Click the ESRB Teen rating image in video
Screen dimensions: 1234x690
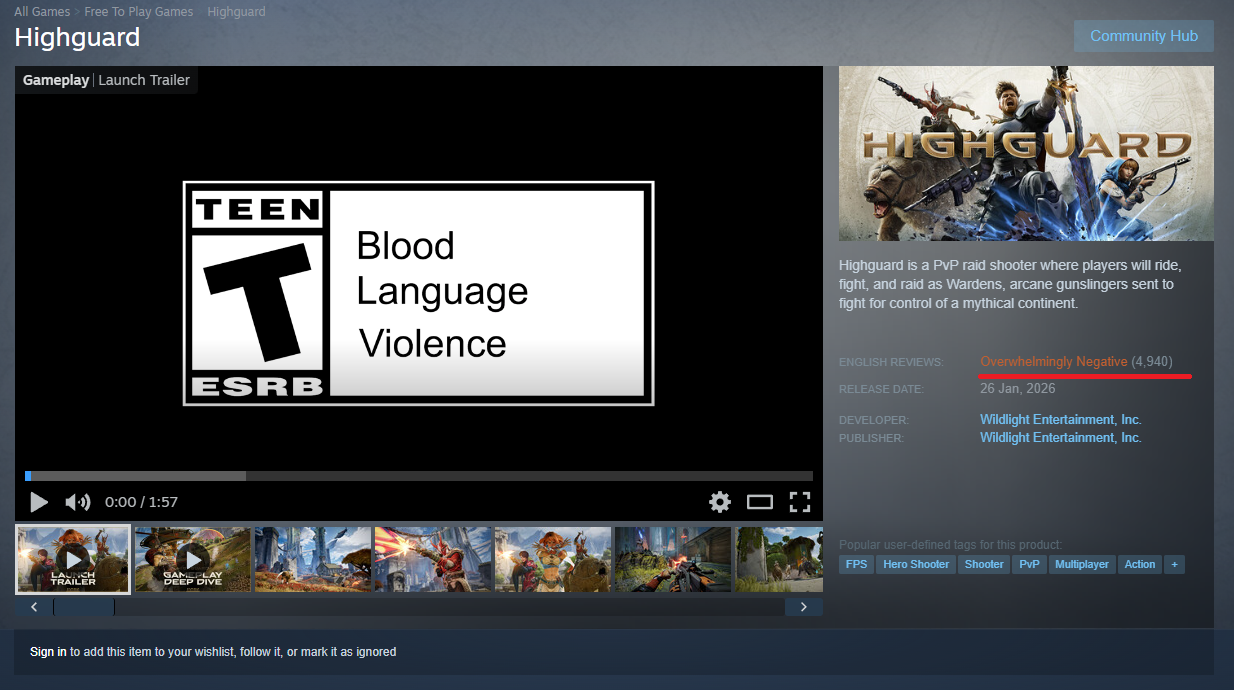(418, 293)
